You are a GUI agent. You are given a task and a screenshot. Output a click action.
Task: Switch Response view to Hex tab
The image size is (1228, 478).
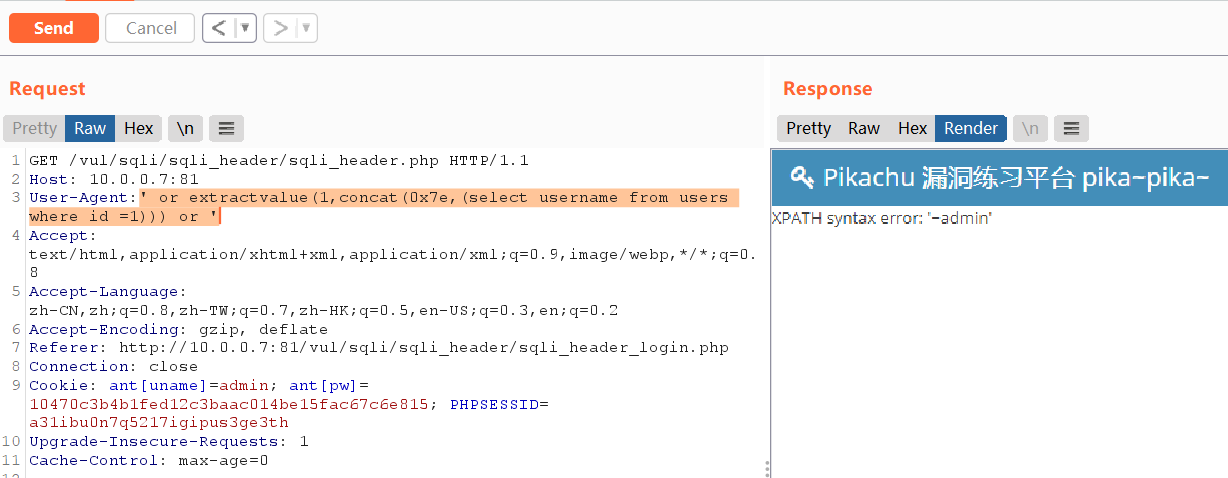(x=912, y=128)
